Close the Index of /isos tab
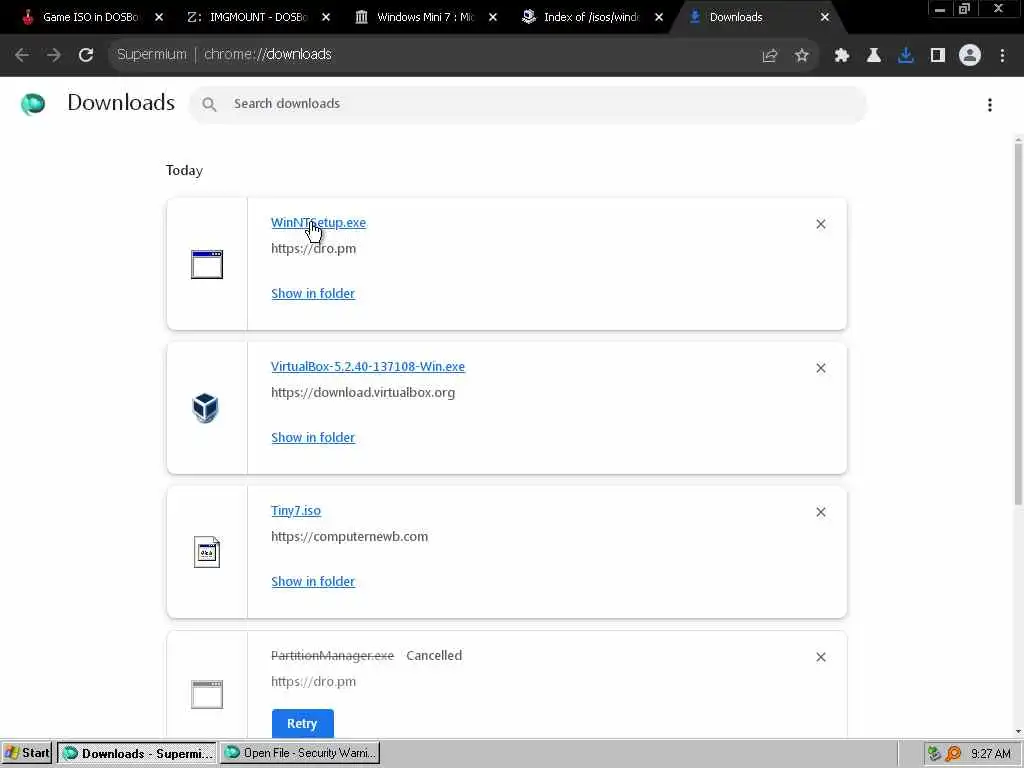Screen dimensions: 1024x768 [659, 18]
